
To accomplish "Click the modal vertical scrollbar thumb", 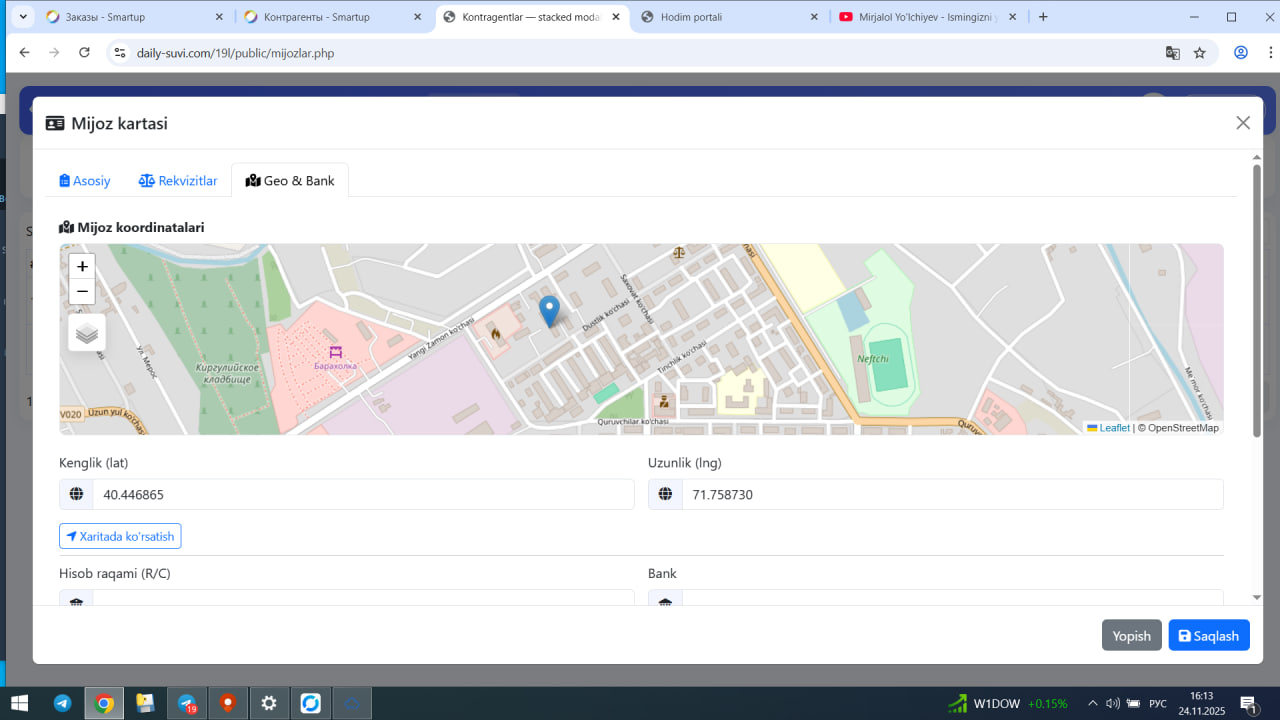I will pos(1257,300).
